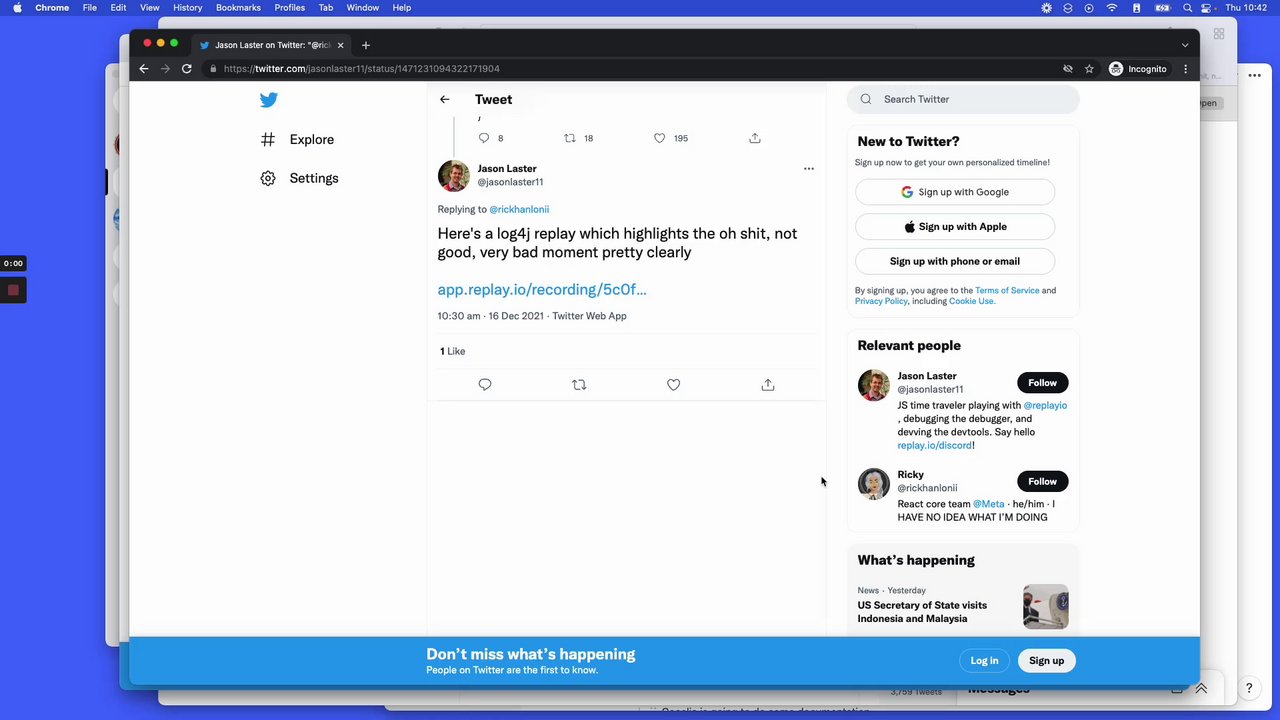Open the @replayio mention link

click(1045, 406)
